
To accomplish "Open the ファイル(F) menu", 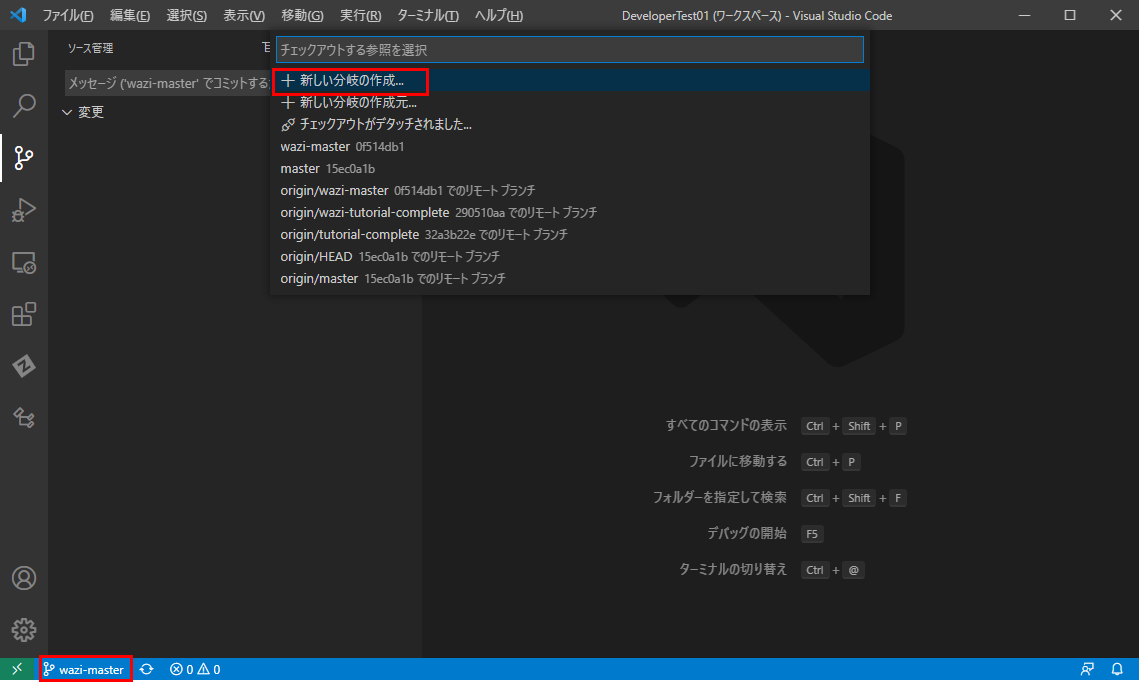I will coord(68,15).
